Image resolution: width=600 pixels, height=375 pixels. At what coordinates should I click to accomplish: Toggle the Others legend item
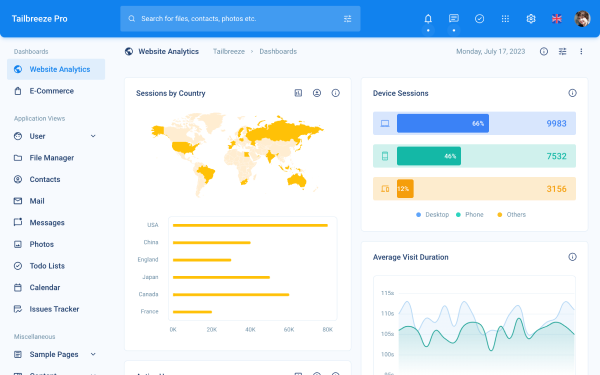512,215
